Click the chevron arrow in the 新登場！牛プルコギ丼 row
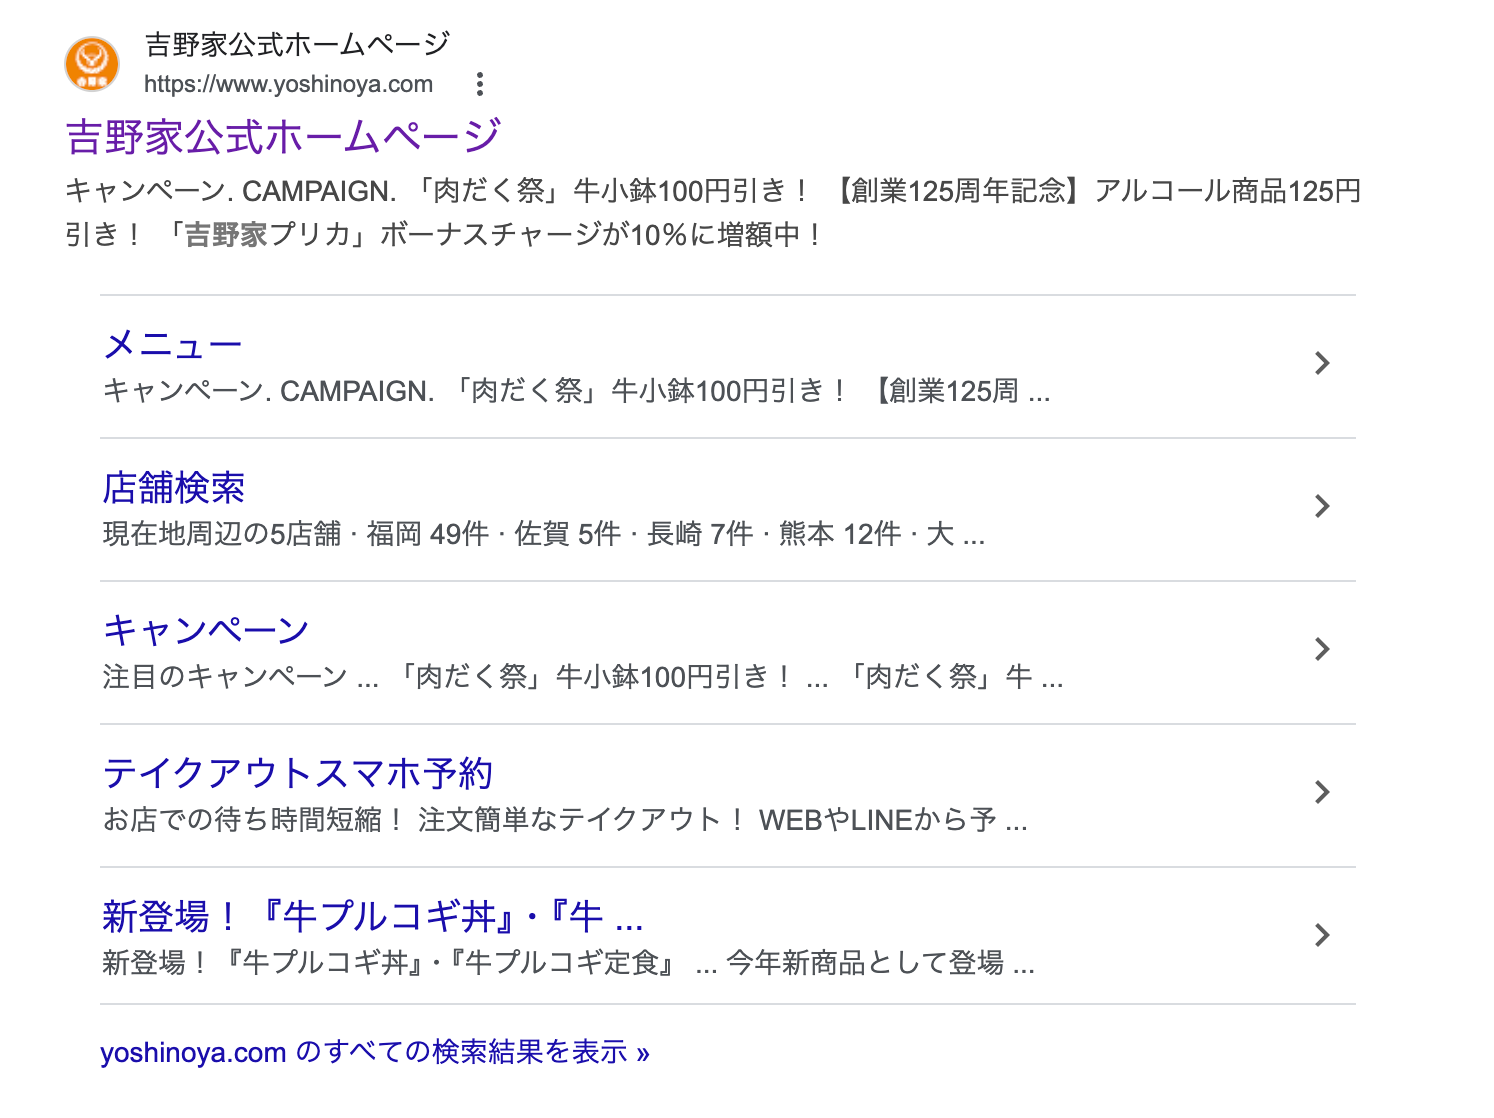This screenshot has height=1118, width=1494. coord(1322,935)
